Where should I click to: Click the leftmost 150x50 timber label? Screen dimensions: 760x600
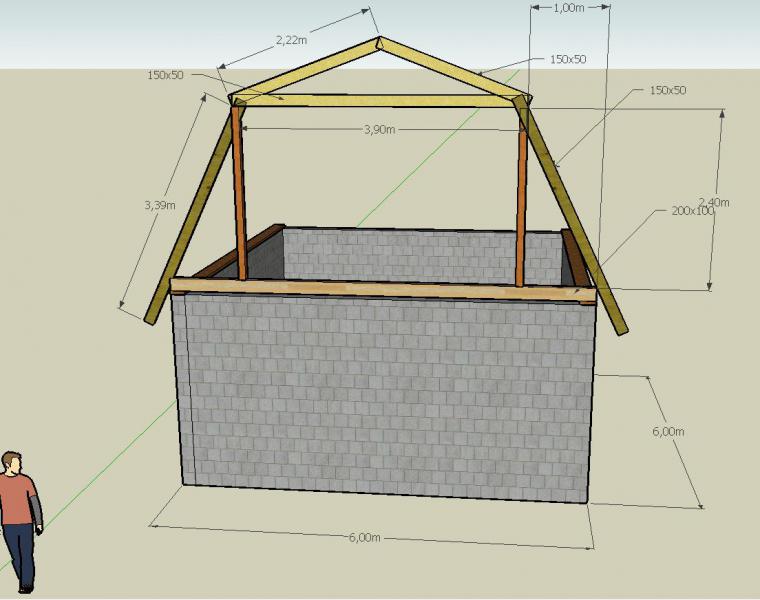(x=165, y=75)
